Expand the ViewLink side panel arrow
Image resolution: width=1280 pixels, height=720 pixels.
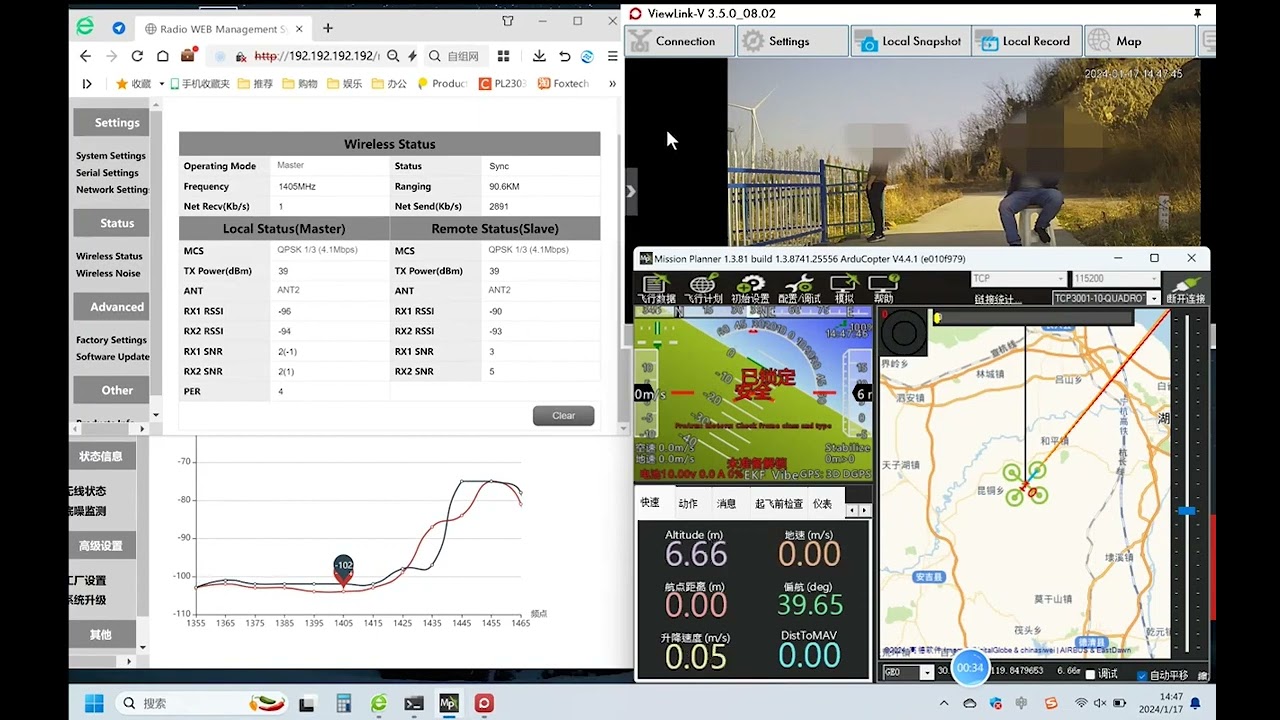(x=630, y=191)
